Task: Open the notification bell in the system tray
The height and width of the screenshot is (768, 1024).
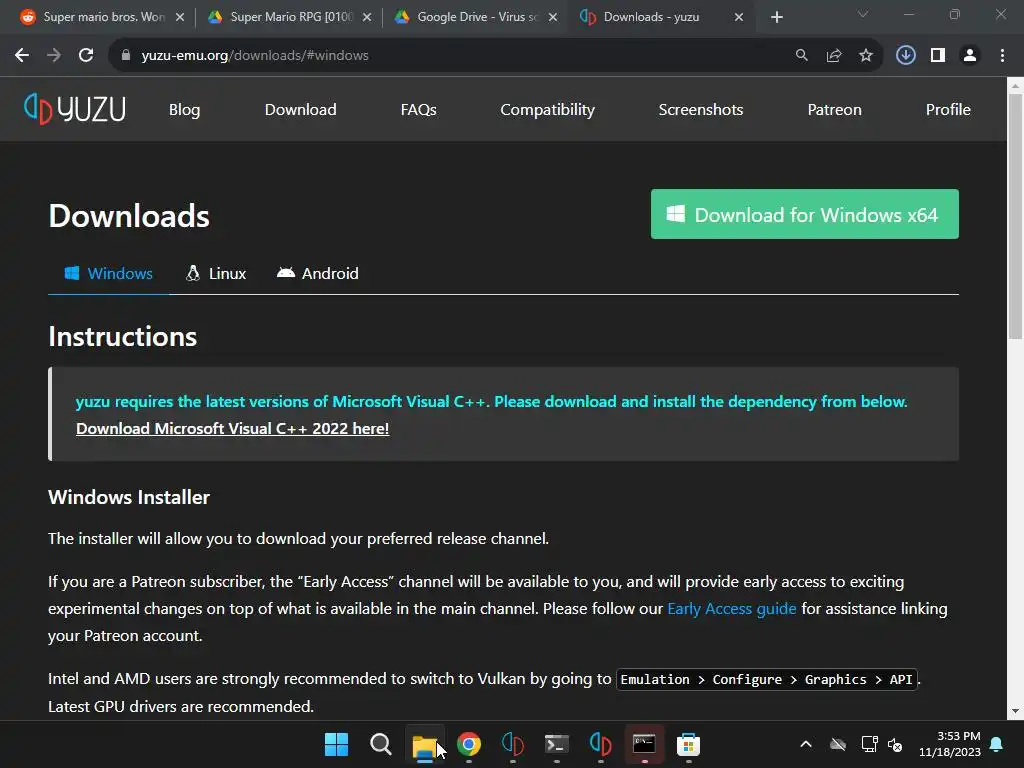Action: 997,744
